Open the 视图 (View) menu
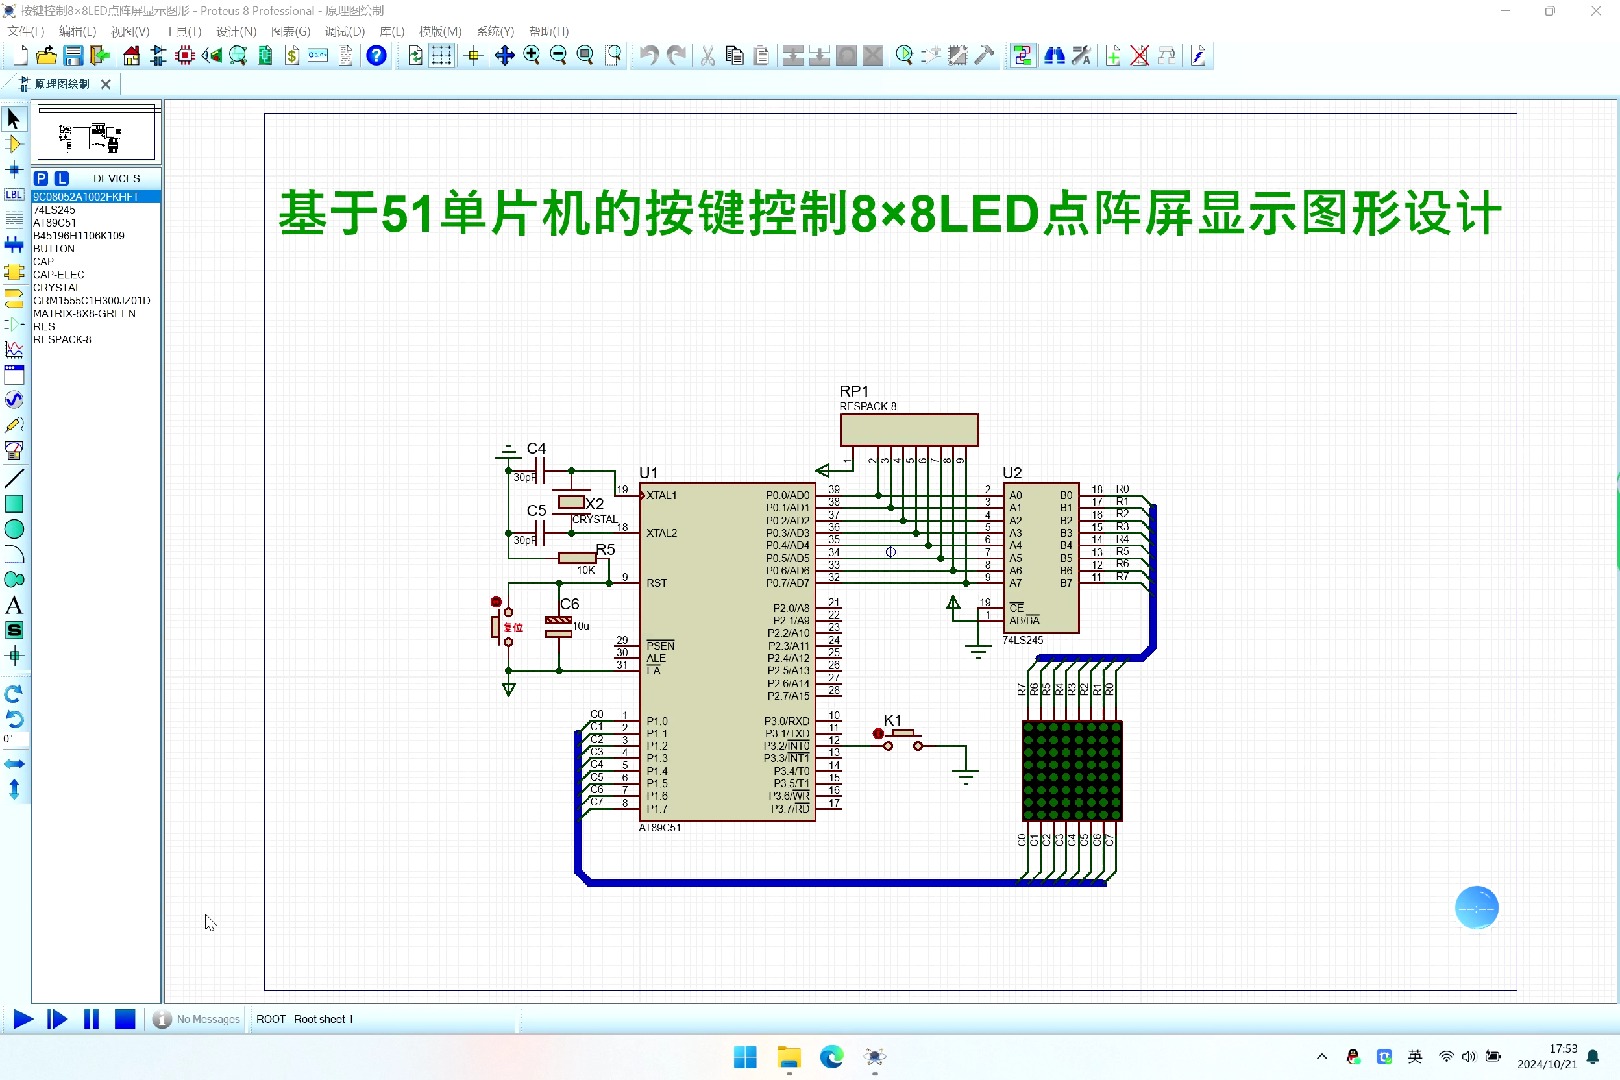The image size is (1620, 1080). point(130,32)
